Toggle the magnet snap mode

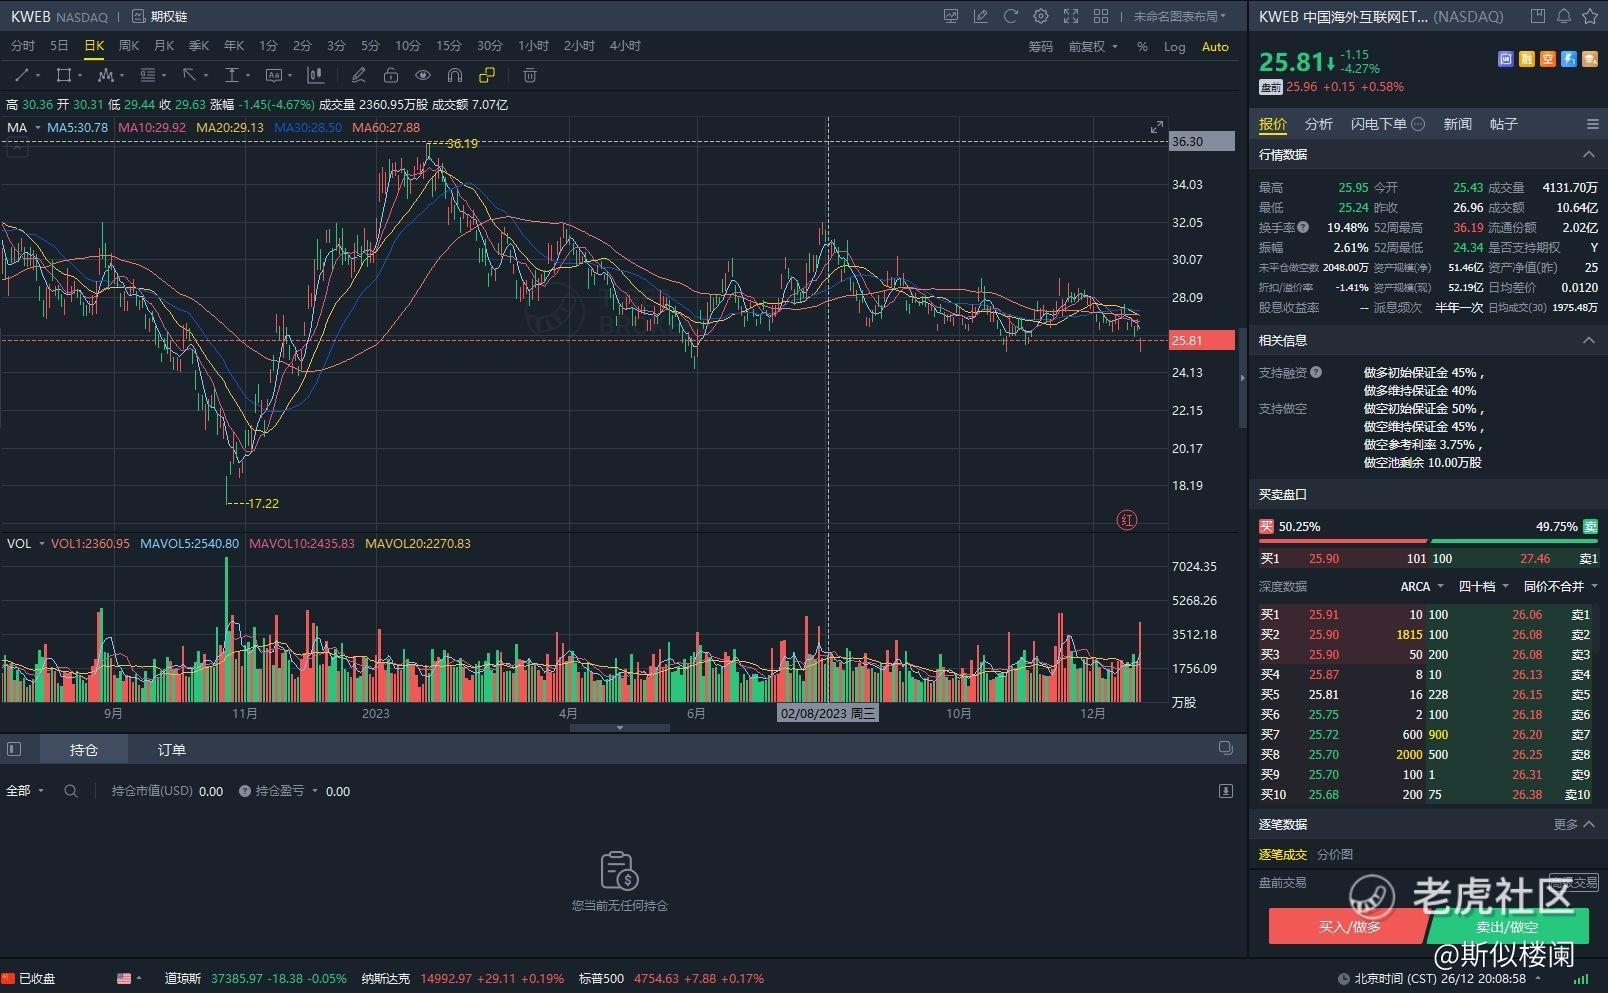[455, 75]
